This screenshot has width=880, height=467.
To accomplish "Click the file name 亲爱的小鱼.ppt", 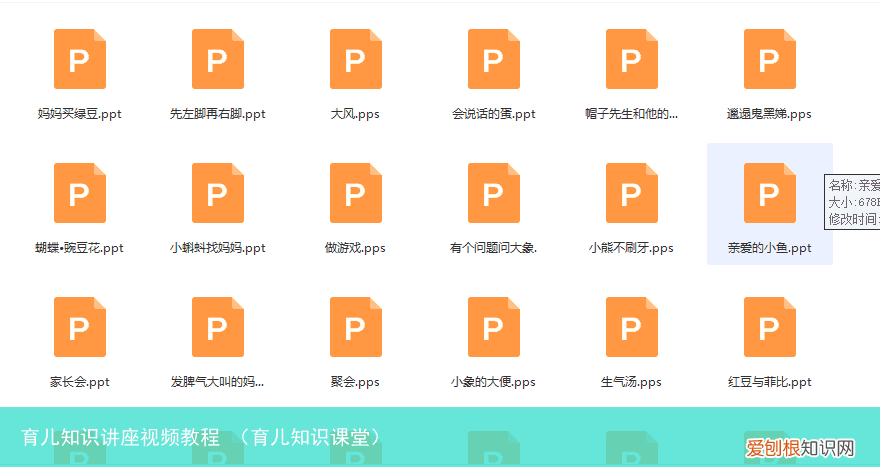I will [769, 248].
